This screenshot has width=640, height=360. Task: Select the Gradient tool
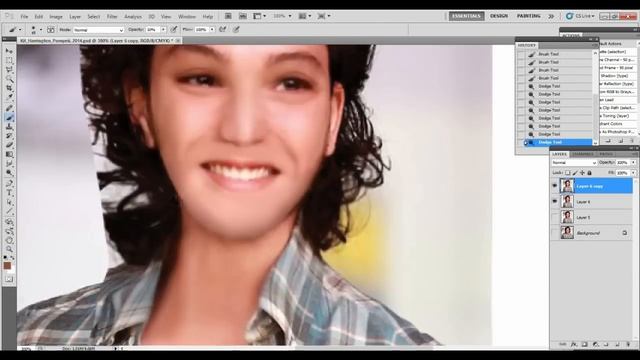click(x=9, y=155)
